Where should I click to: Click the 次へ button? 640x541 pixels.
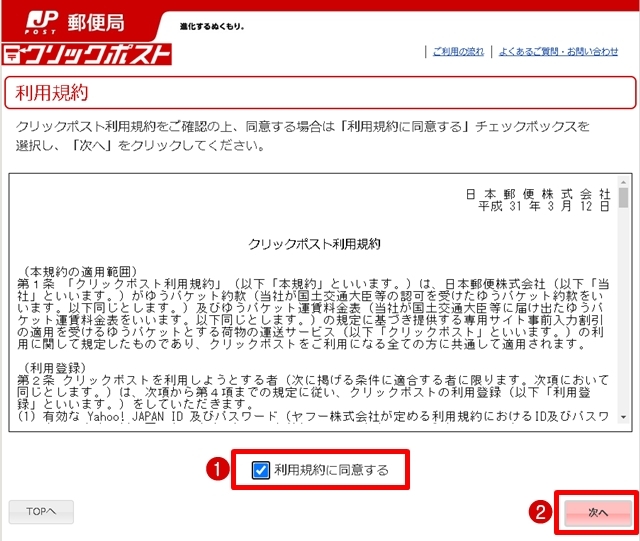coord(598,512)
